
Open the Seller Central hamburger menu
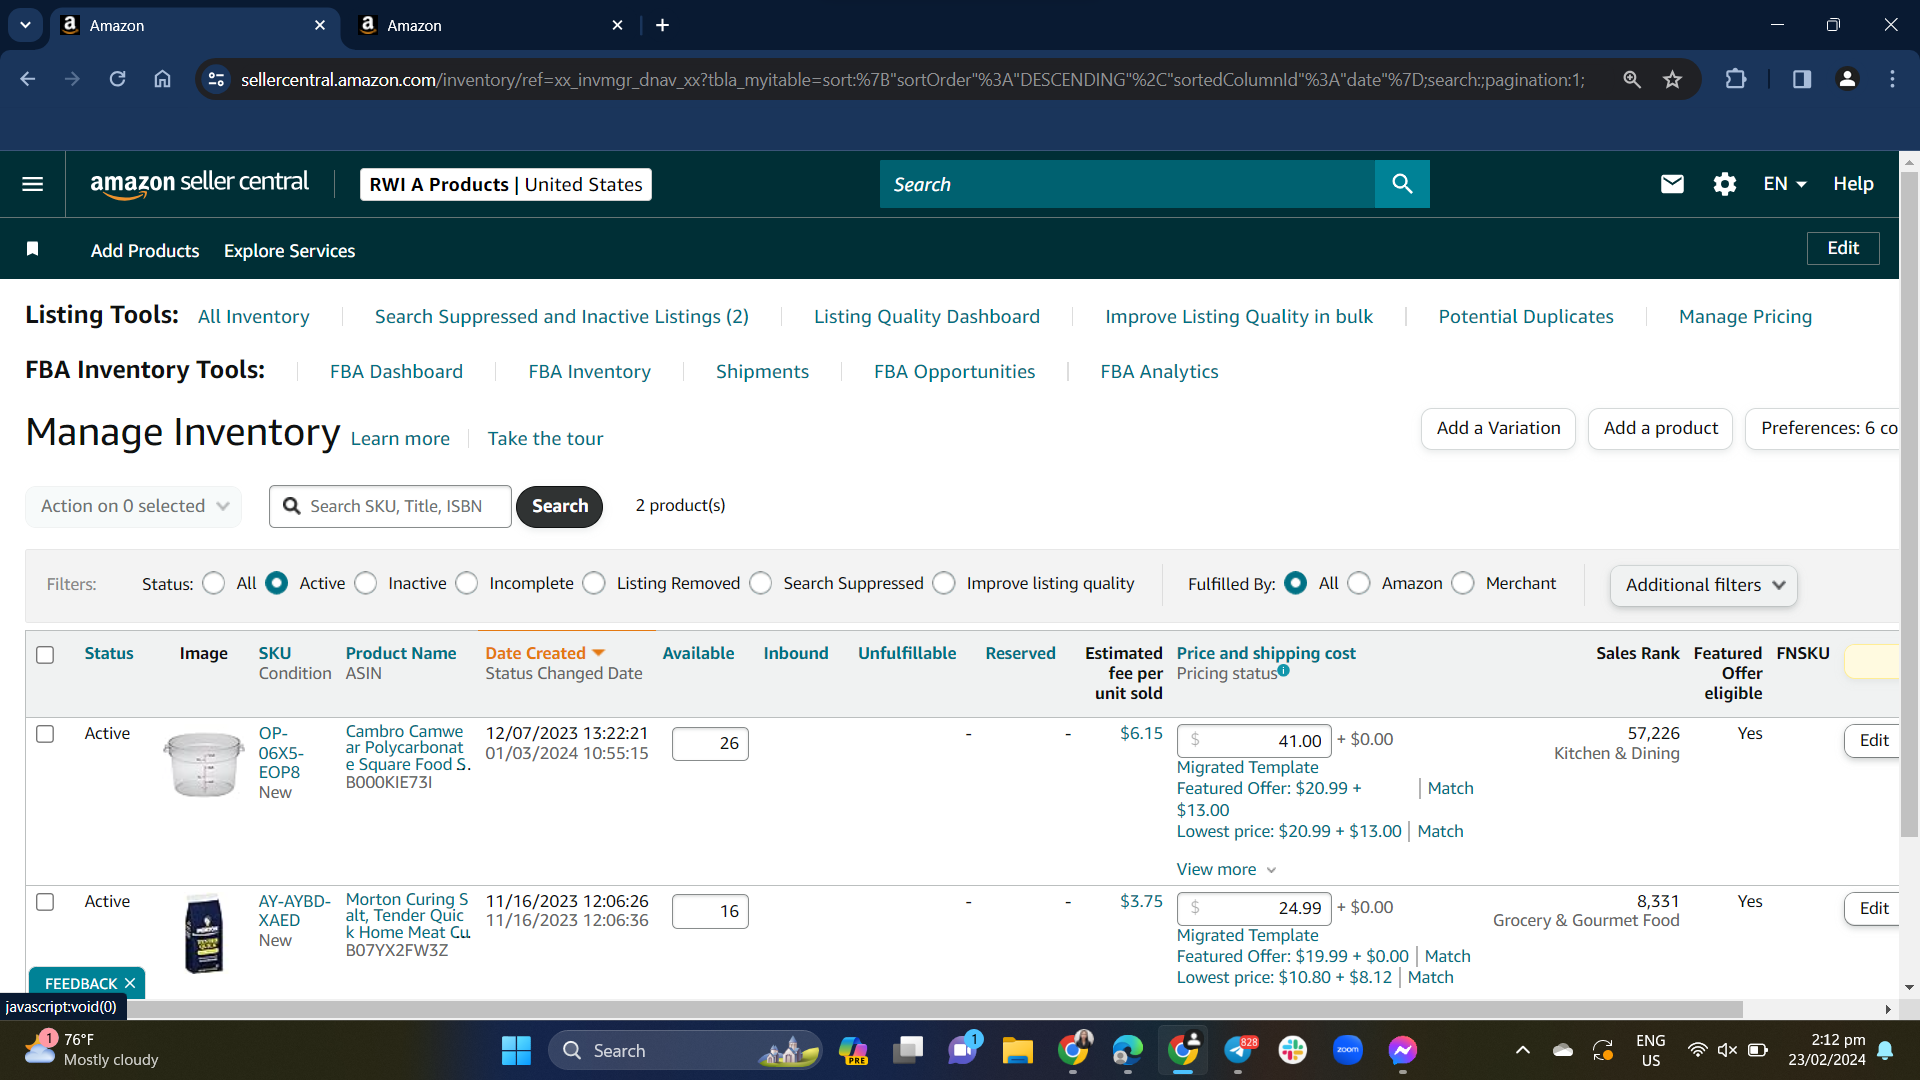pyautogui.click(x=32, y=184)
